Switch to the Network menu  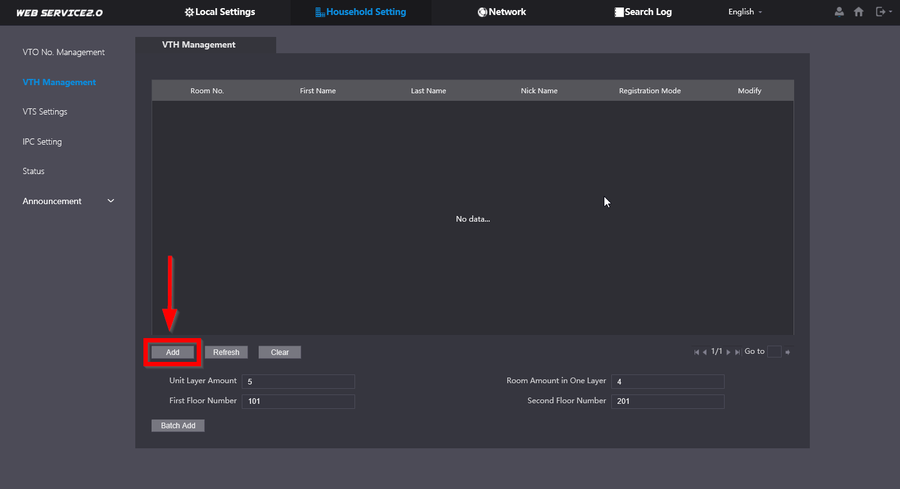click(x=501, y=12)
